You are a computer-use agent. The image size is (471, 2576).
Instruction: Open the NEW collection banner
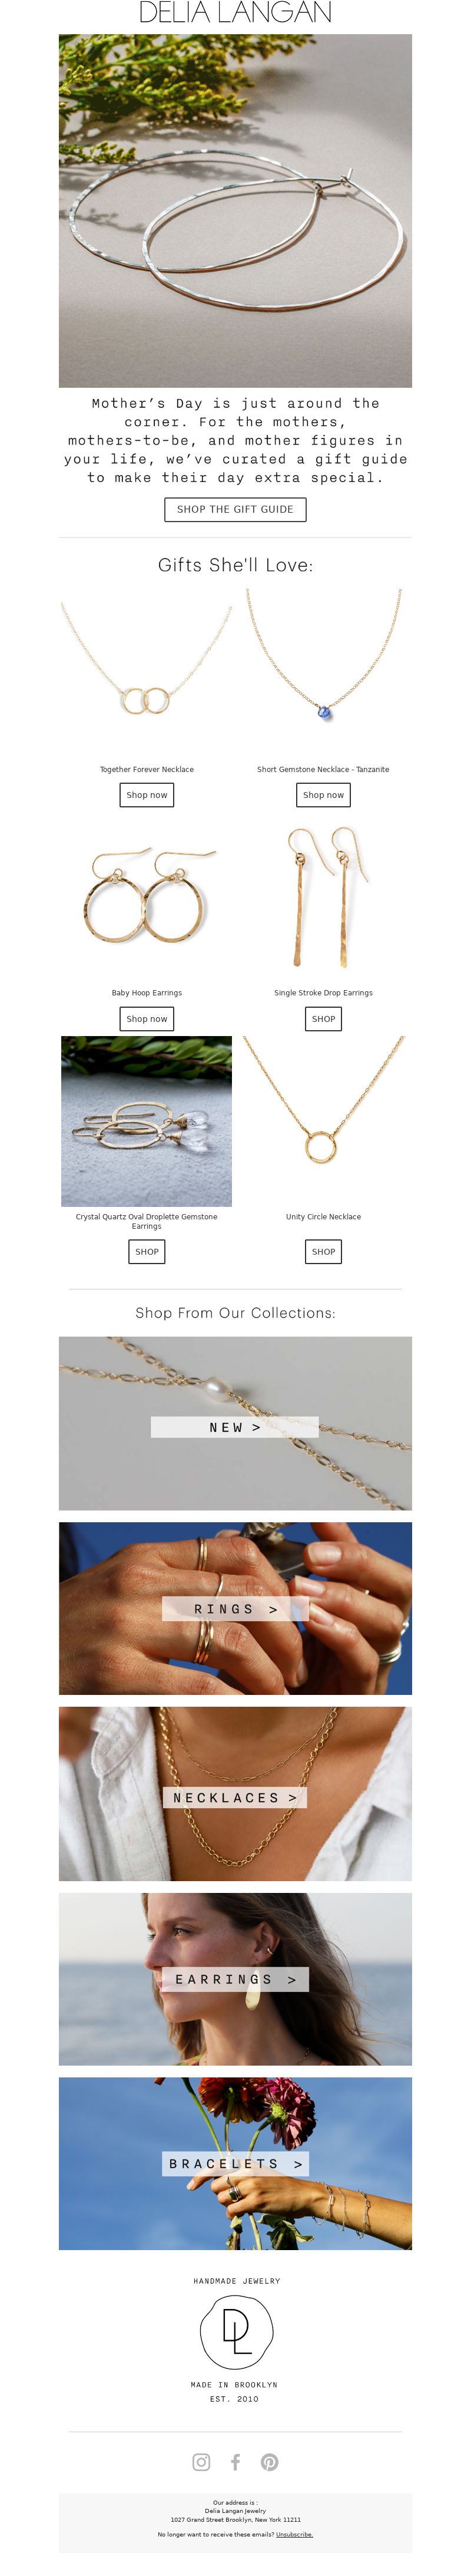tap(235, 1423)
